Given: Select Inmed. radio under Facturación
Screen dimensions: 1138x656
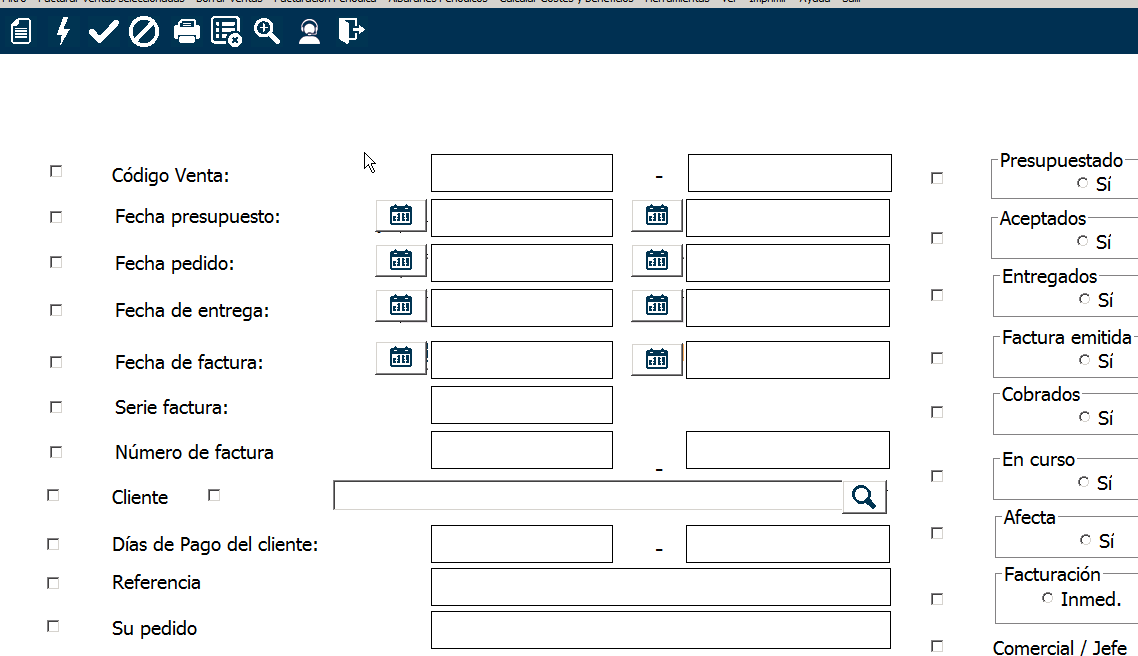Looking at the screenshot, I should click(1047, 598).
